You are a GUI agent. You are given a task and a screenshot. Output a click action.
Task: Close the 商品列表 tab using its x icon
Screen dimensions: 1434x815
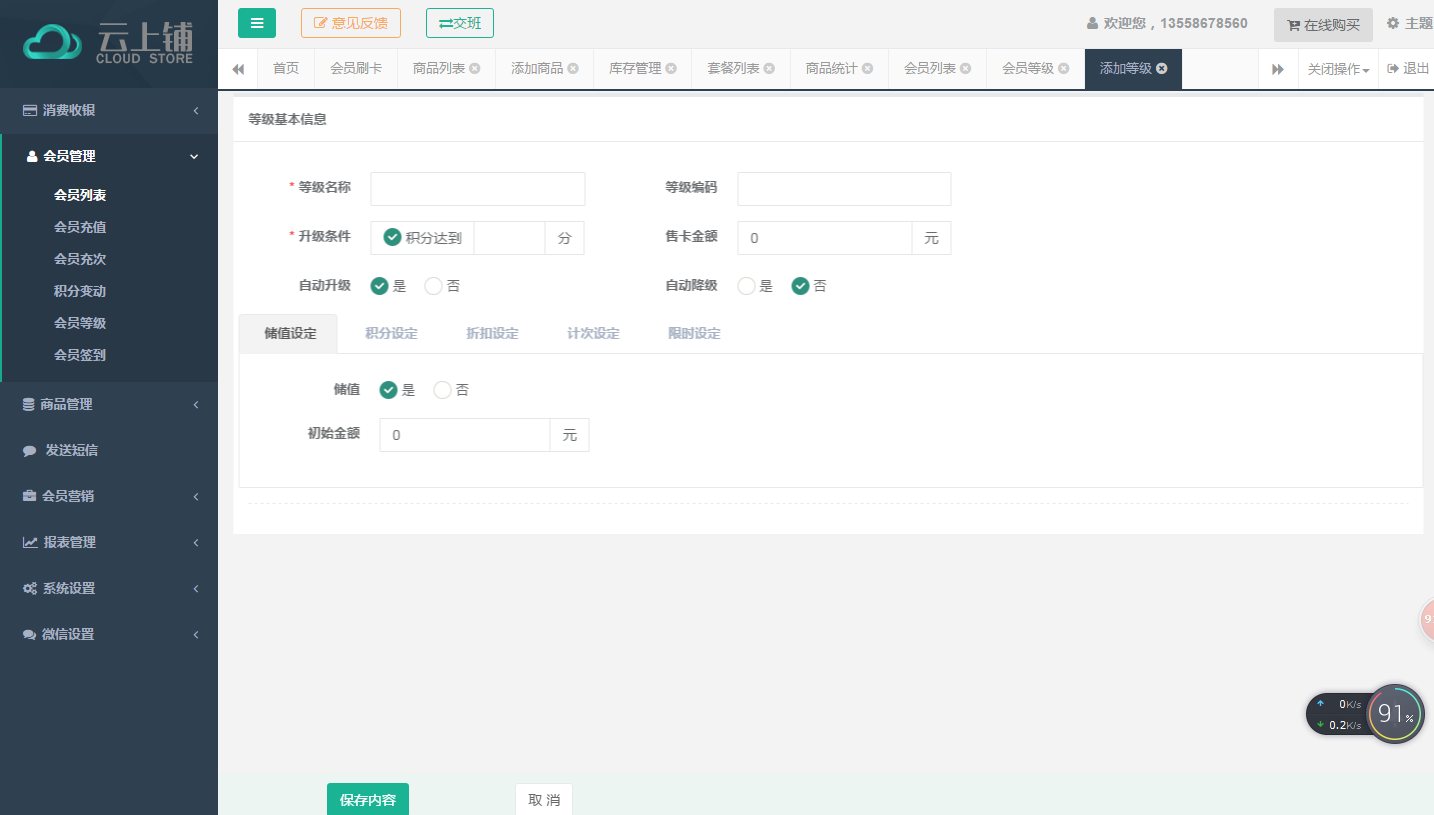[475, 69]
